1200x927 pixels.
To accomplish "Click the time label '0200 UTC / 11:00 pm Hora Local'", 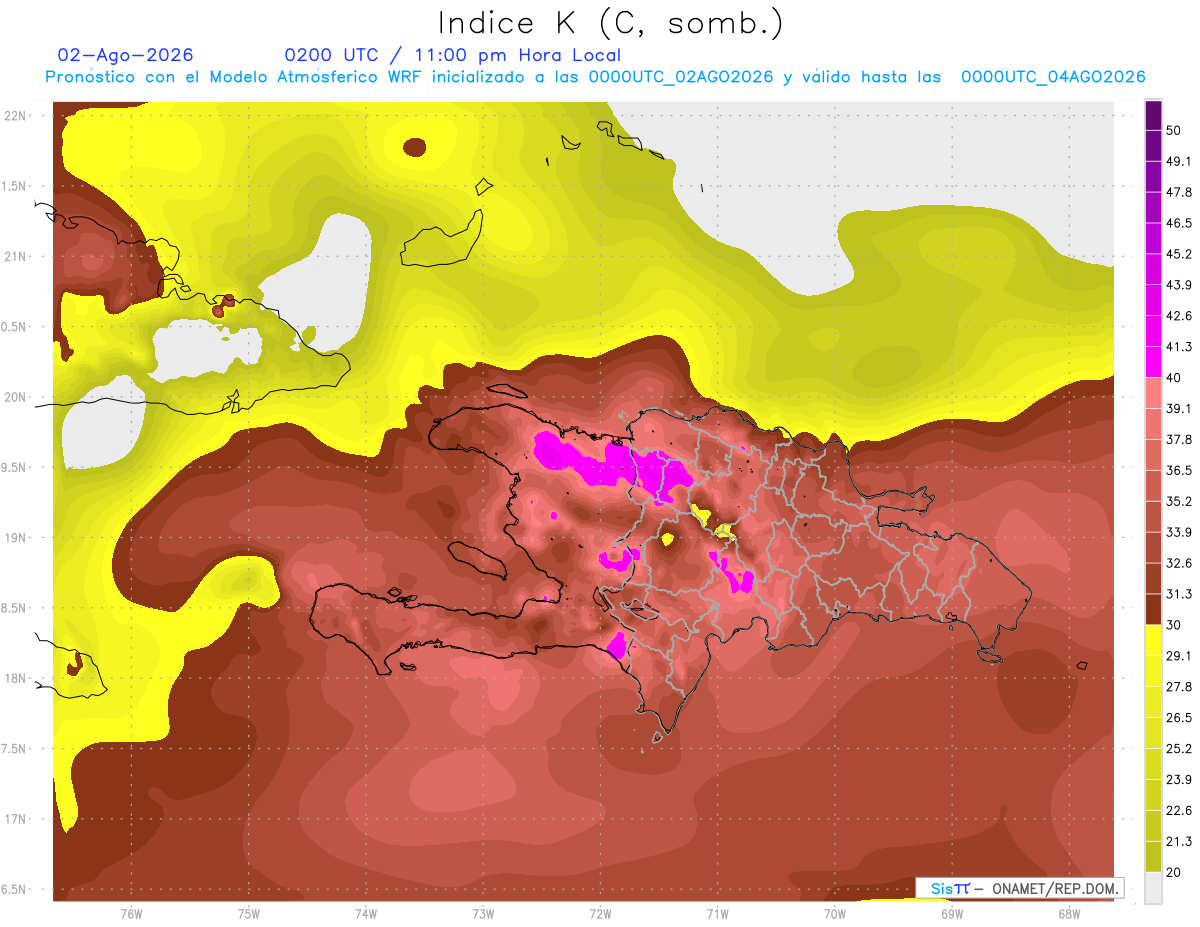I will tap(452, 55).
